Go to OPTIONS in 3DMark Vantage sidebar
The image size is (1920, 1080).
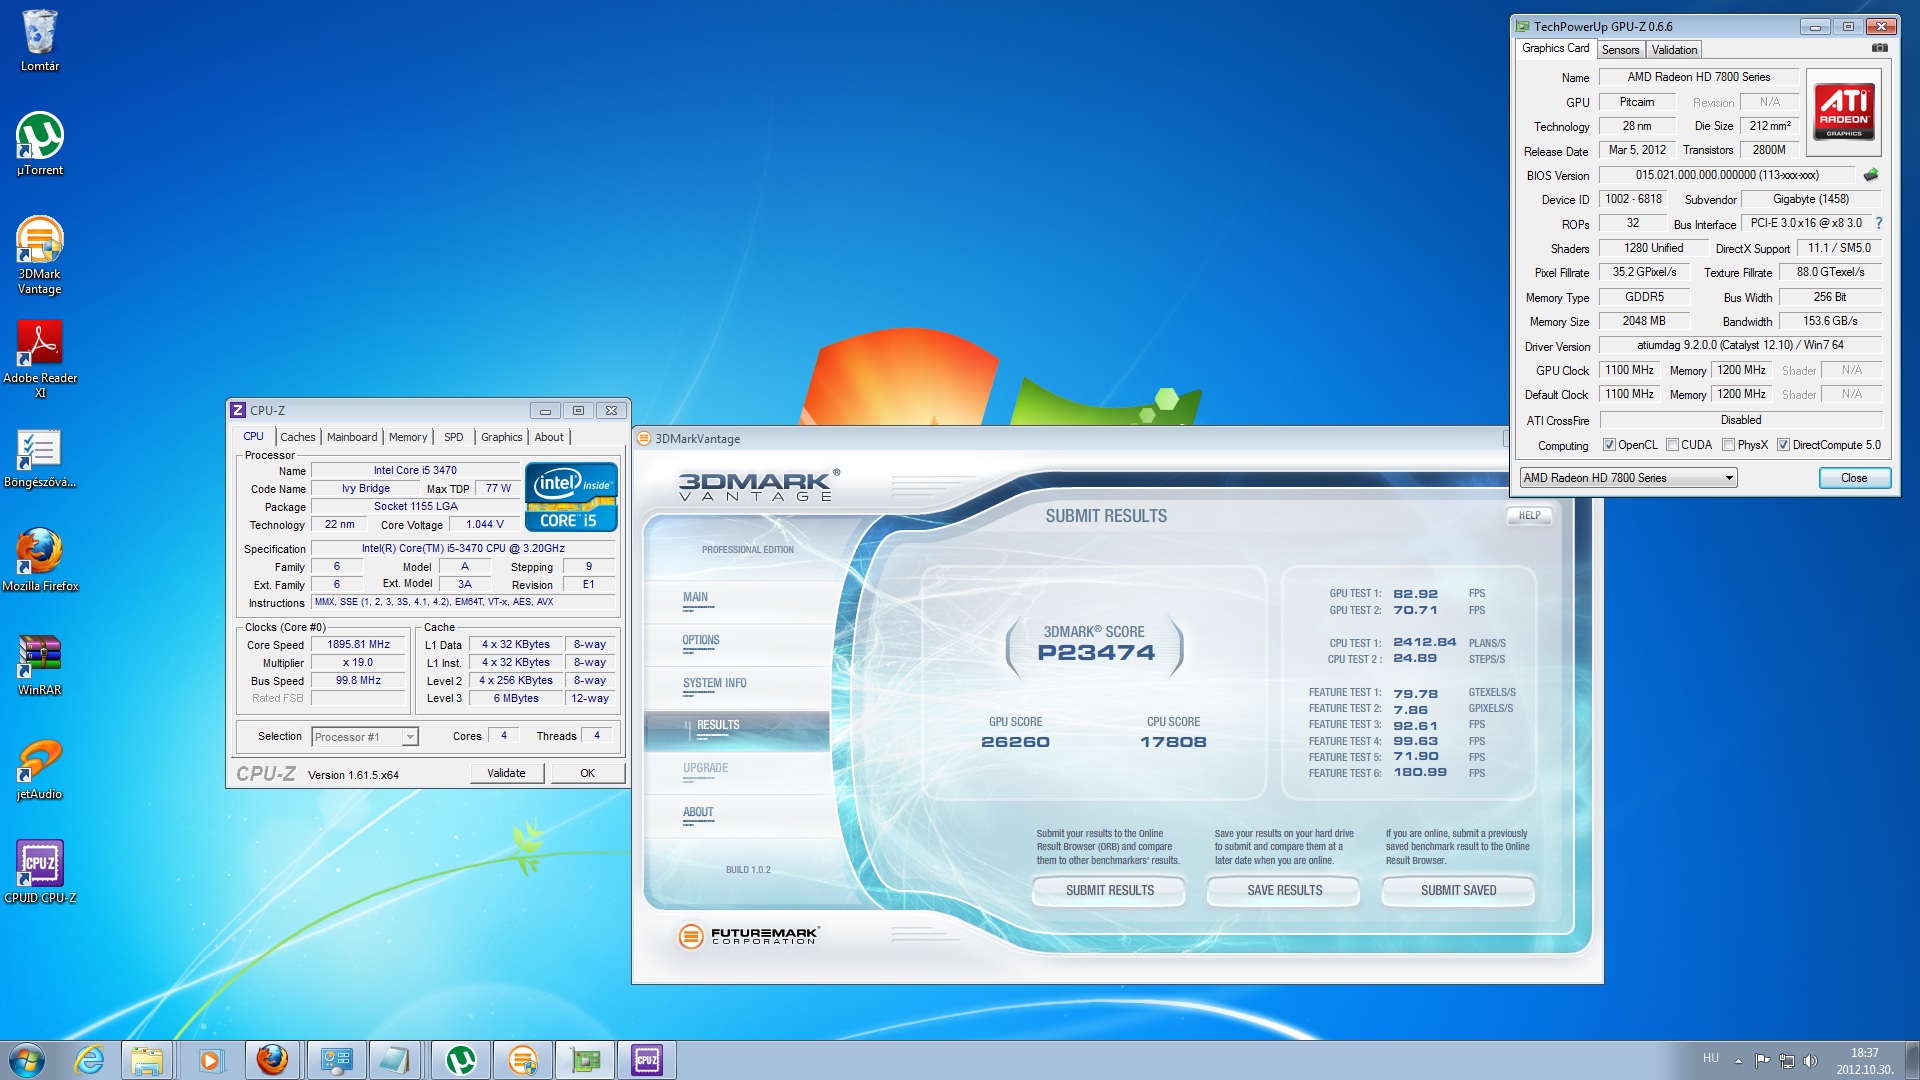tap(701, 640)
